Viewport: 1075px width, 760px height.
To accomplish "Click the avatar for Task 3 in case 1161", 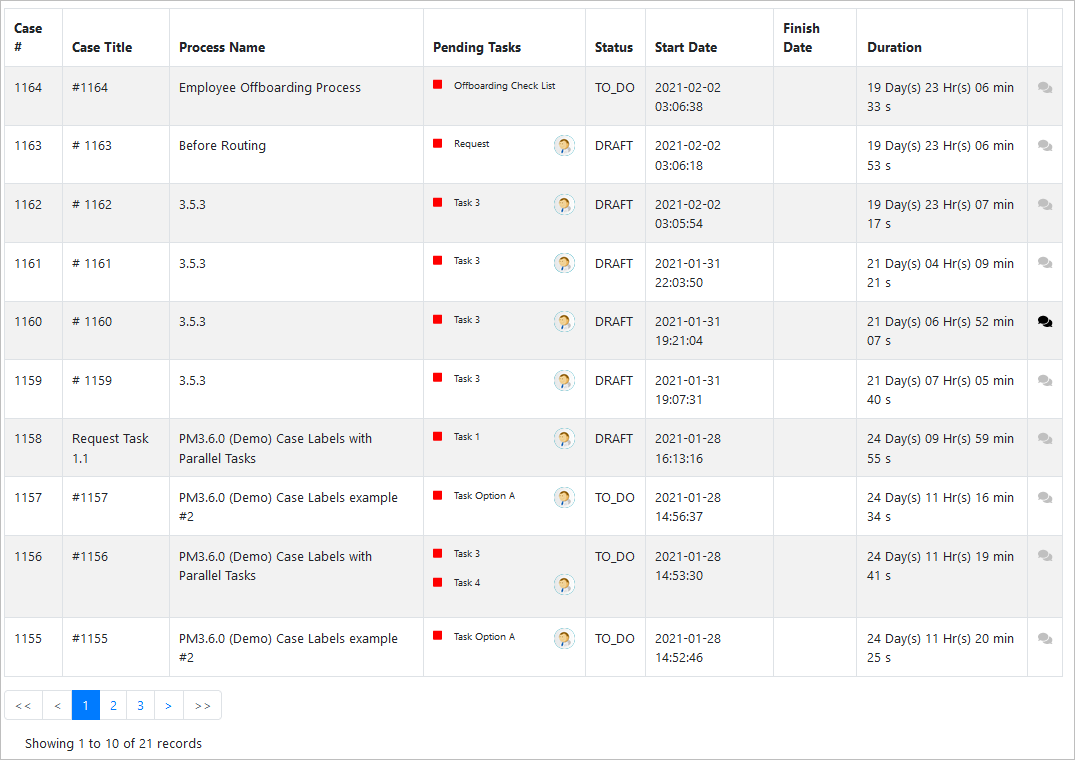I will point(564,263).
